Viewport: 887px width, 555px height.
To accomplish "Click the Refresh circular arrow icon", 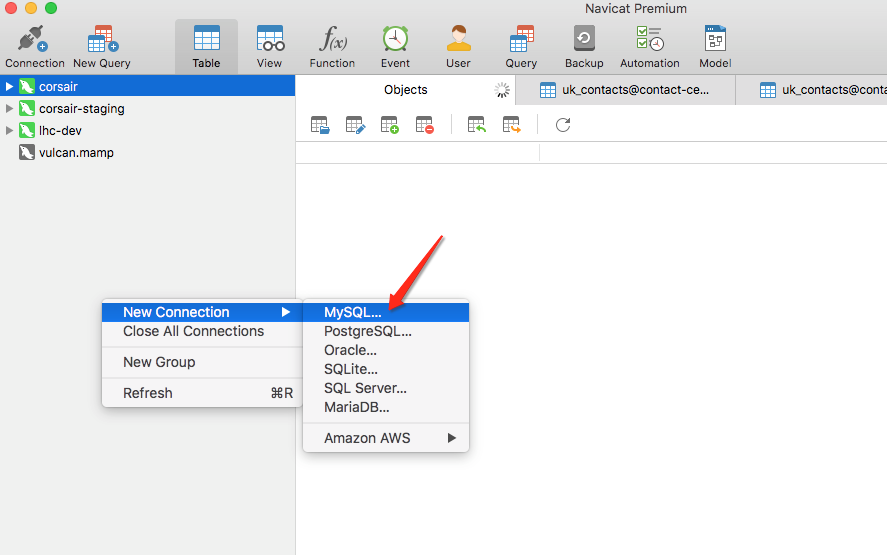I will click(x=563, y=124).
